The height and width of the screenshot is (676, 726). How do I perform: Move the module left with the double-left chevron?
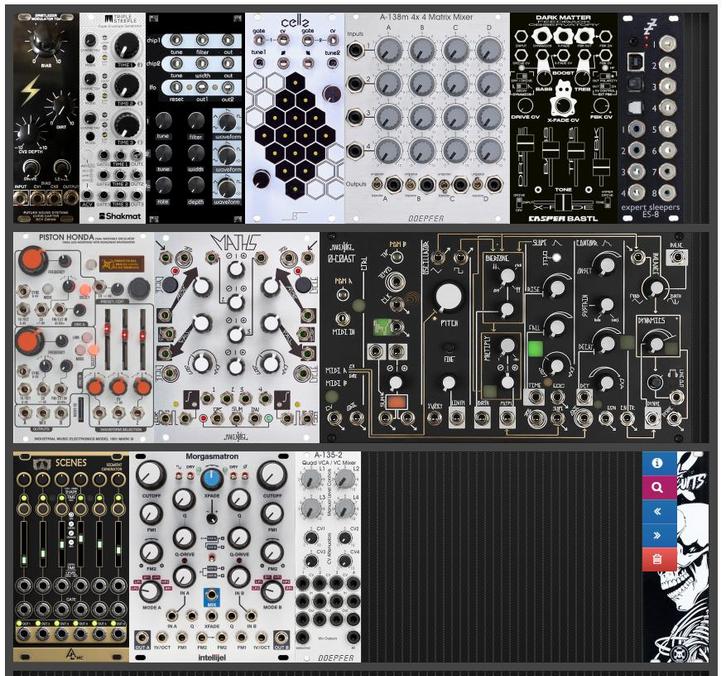pyautogui.click(x=659, y=512)
